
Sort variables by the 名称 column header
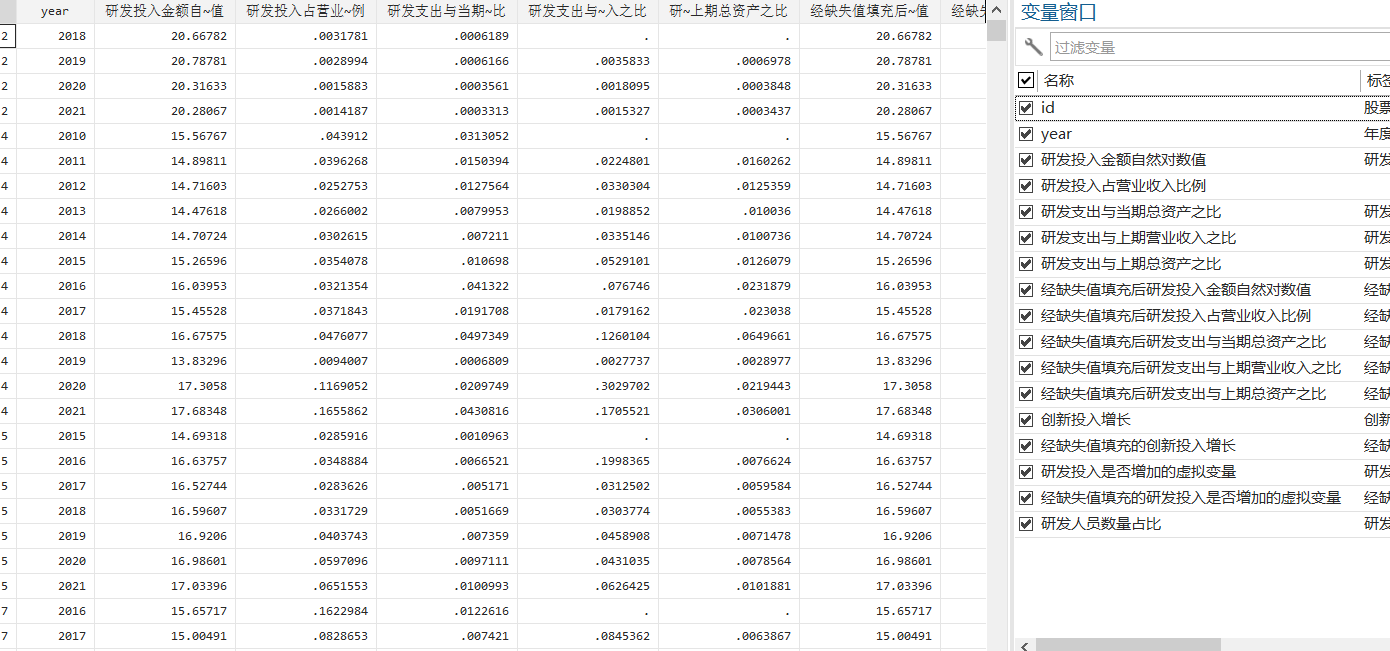pyautogui.click(x=1200, y=80)
